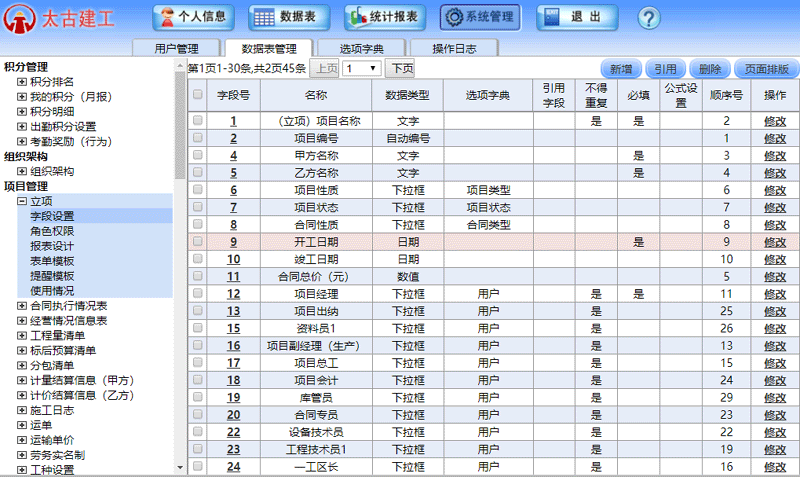Screen dimensions: 800x477
Task: Select 角色权限 under 立项
Action: click(52, 231)
